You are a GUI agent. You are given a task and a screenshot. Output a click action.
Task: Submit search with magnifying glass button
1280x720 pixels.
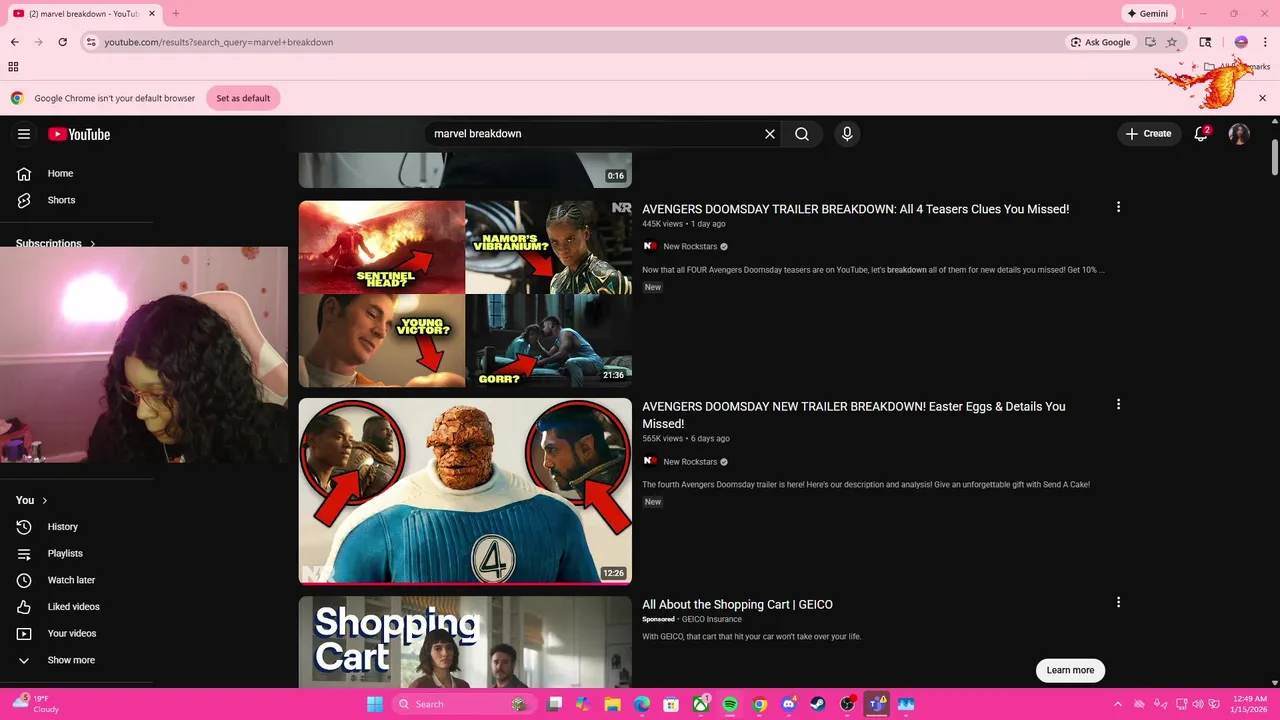click(x=802, y=134)
